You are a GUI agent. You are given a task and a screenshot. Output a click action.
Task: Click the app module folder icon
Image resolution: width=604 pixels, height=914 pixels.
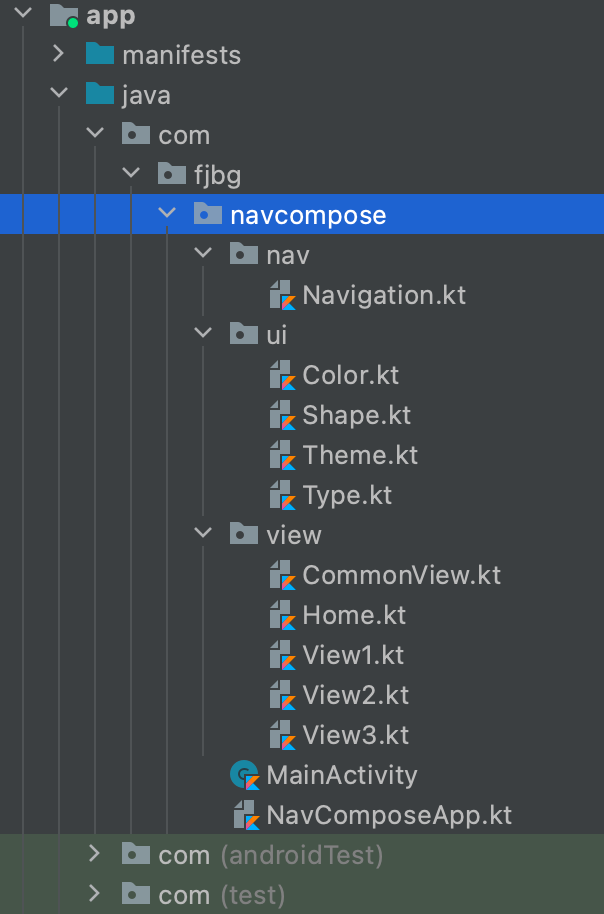point(63,15)
